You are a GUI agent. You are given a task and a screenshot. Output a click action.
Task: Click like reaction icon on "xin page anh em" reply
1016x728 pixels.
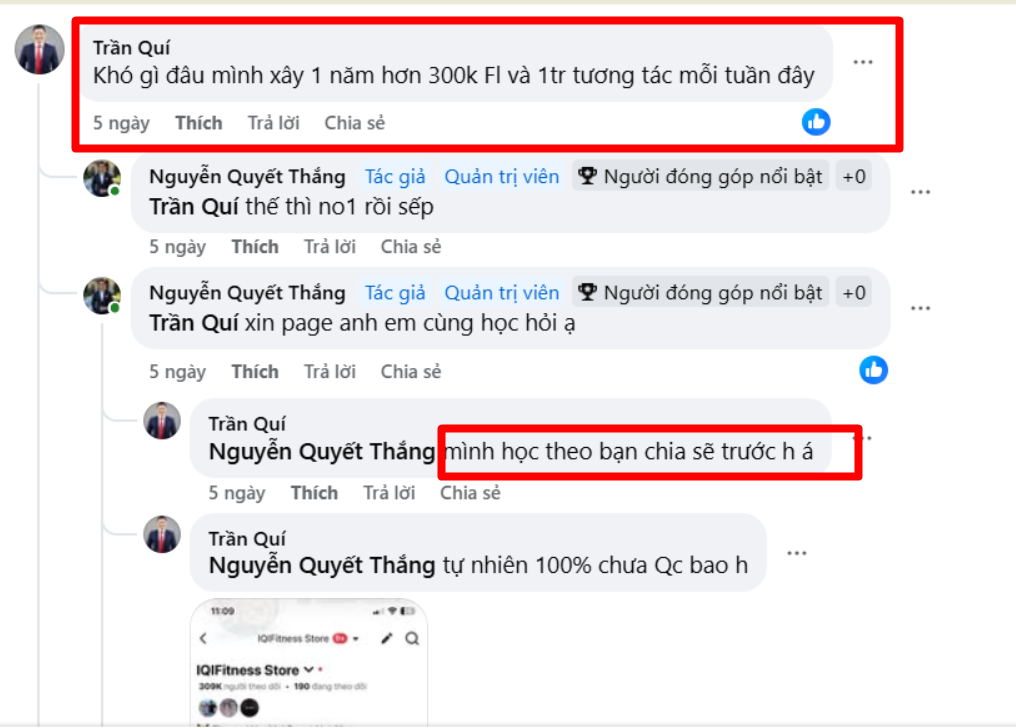point(873,370)
